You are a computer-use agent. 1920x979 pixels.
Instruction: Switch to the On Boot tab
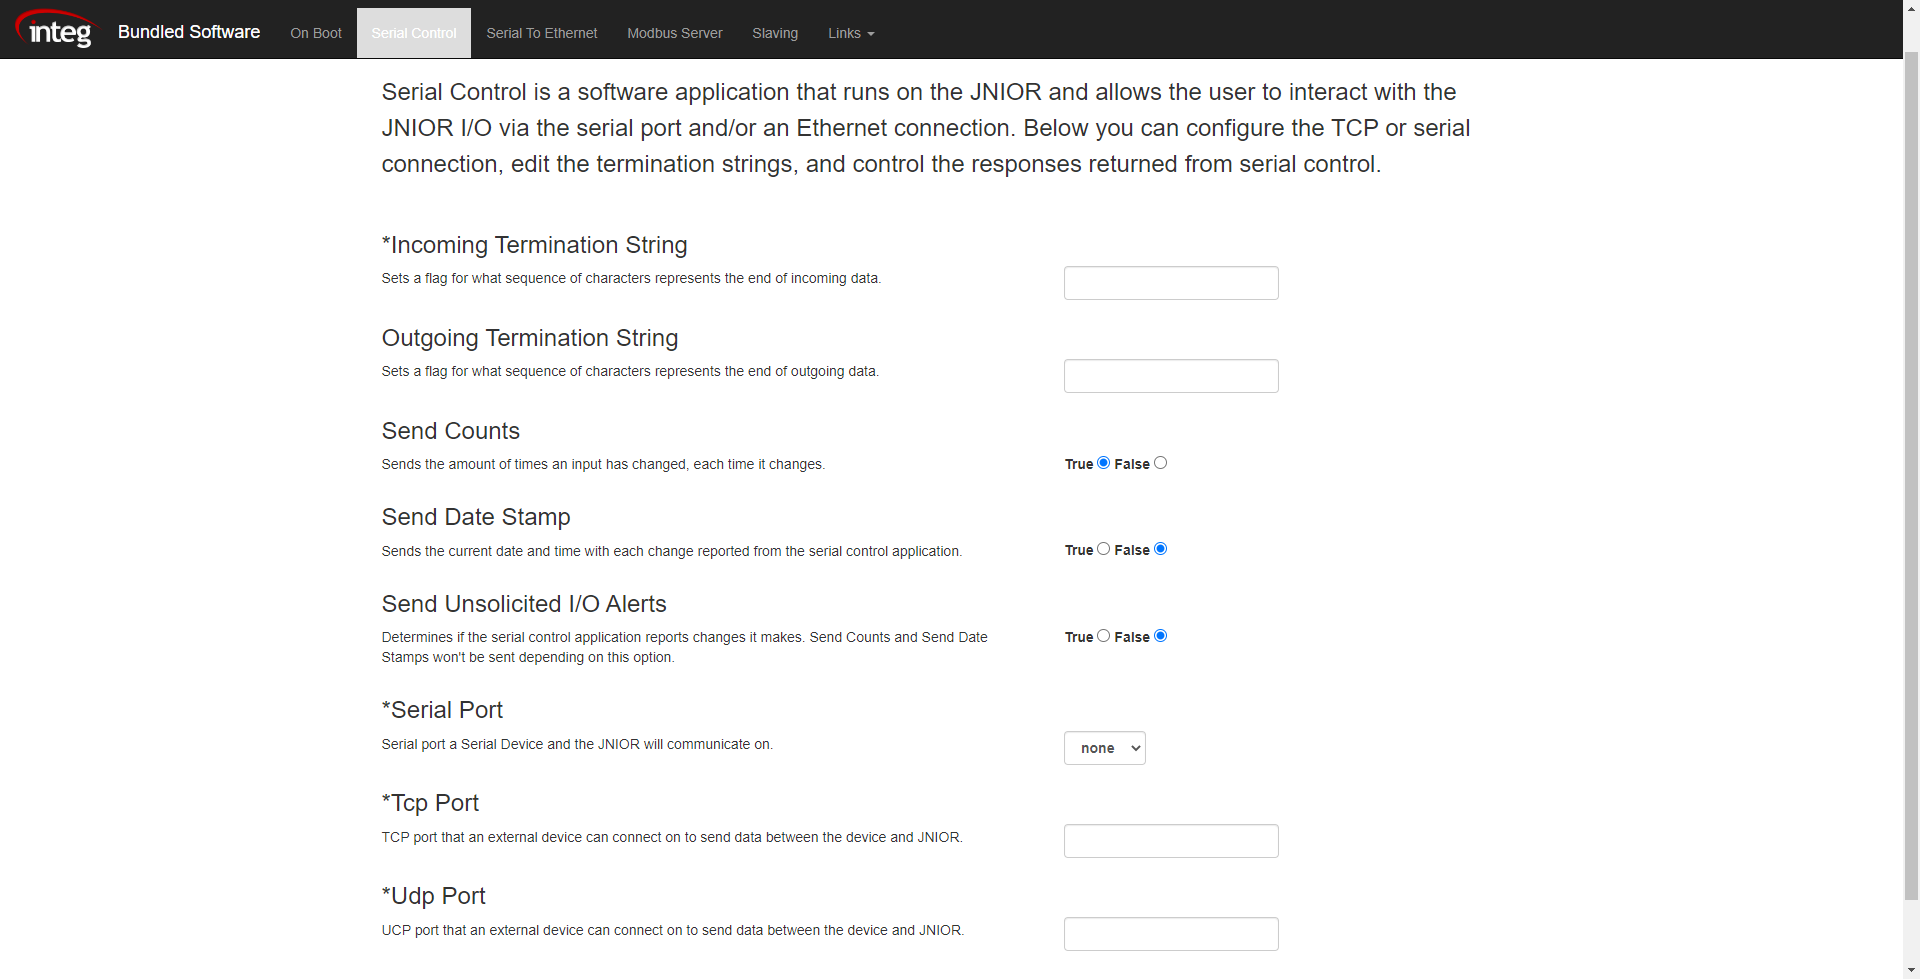[x=315, y=32]
